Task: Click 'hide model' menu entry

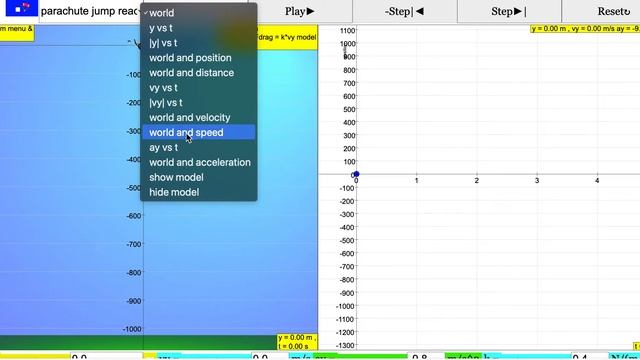Action: tap(199, 192)
